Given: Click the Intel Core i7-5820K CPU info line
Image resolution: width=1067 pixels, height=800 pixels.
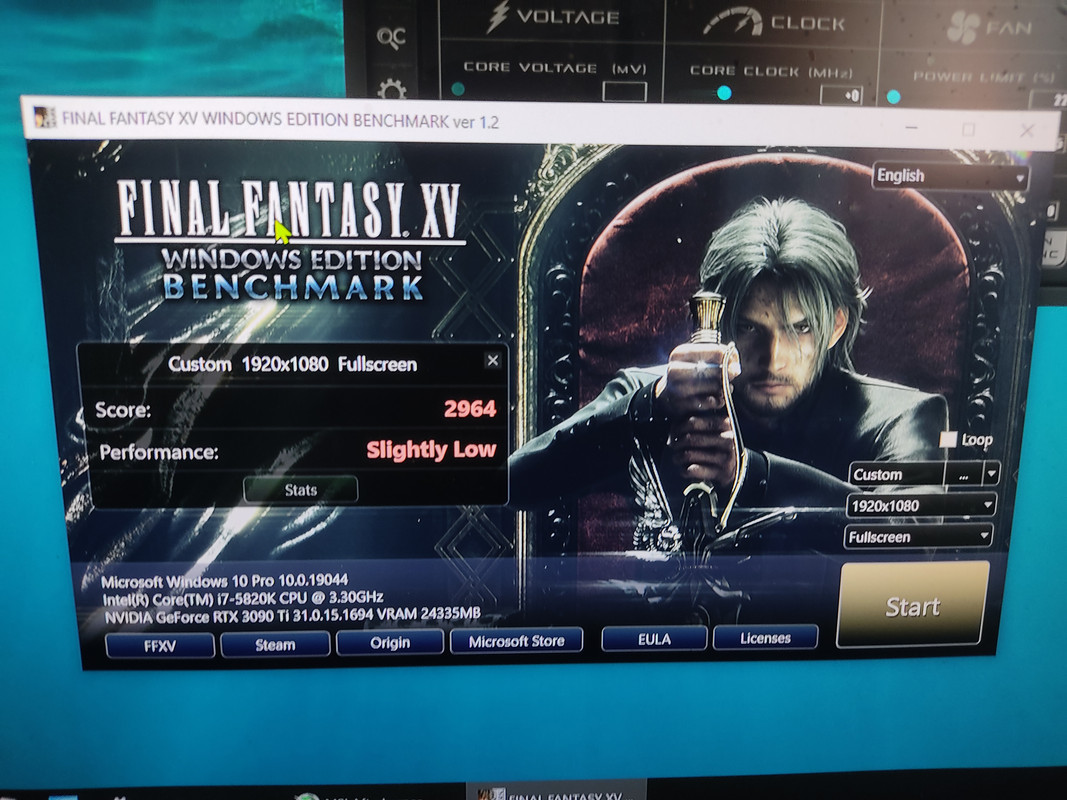Looking at the screenshot, I should click(x=243, y=598).
